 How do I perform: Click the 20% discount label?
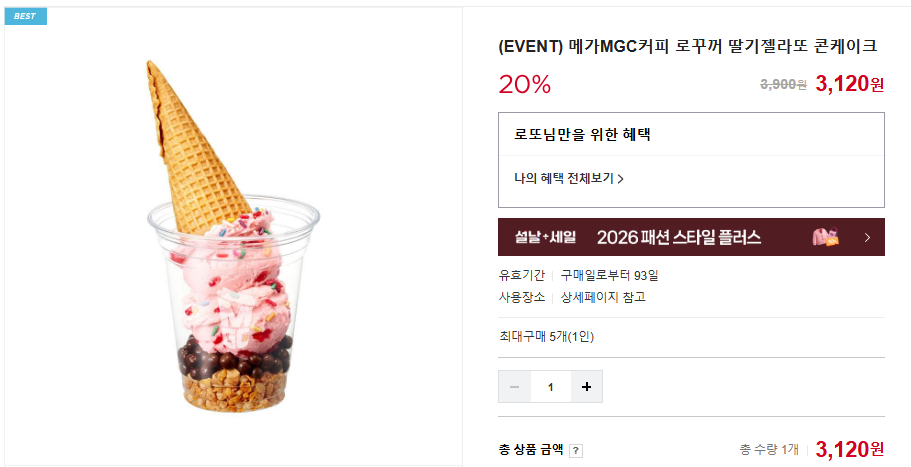coord(525,85)
